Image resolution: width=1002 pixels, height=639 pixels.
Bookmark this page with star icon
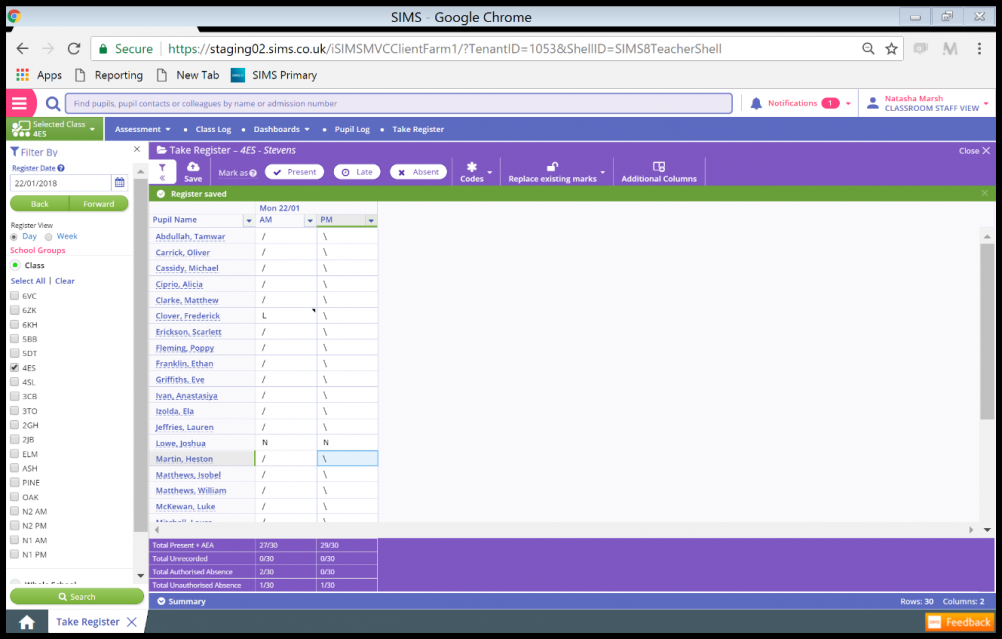pos(891,49)
